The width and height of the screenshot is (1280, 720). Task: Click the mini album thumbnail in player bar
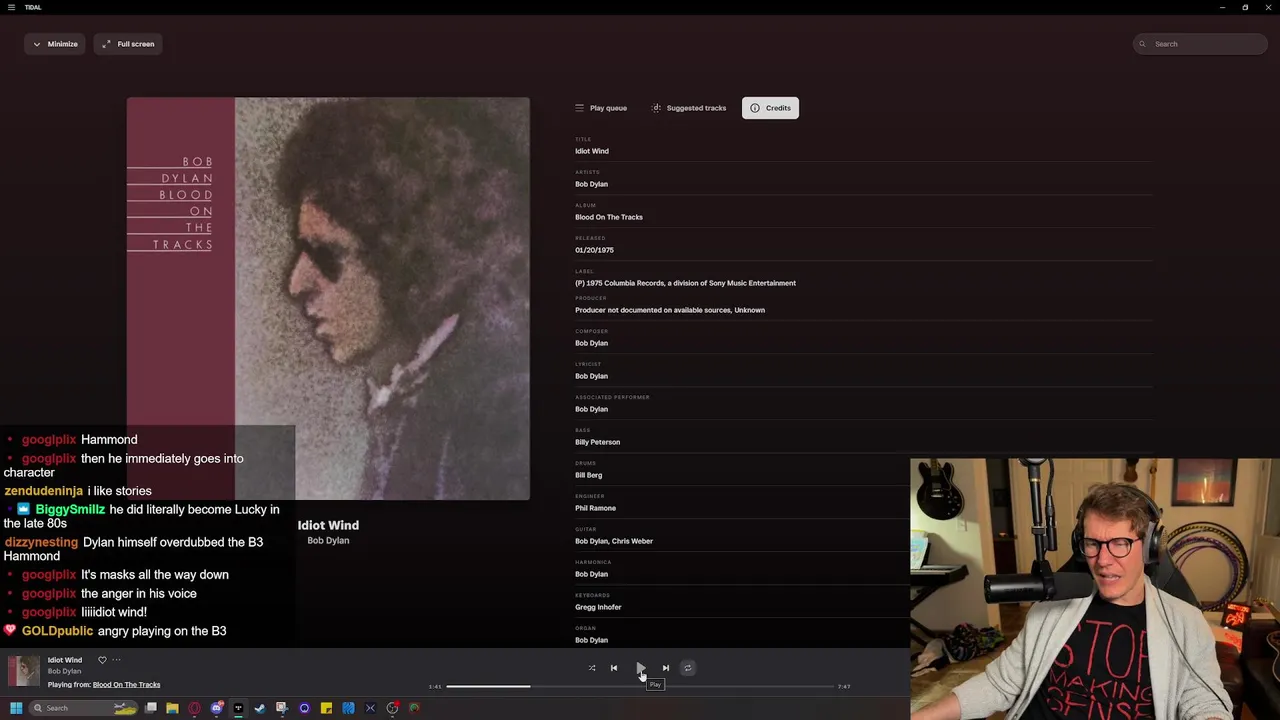coord(24,672)
